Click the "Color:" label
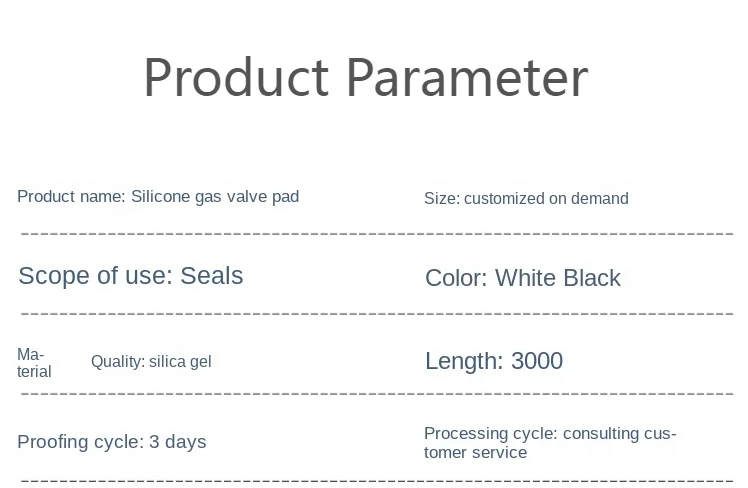This screenshot has width=748, height=488. [456, 278]
